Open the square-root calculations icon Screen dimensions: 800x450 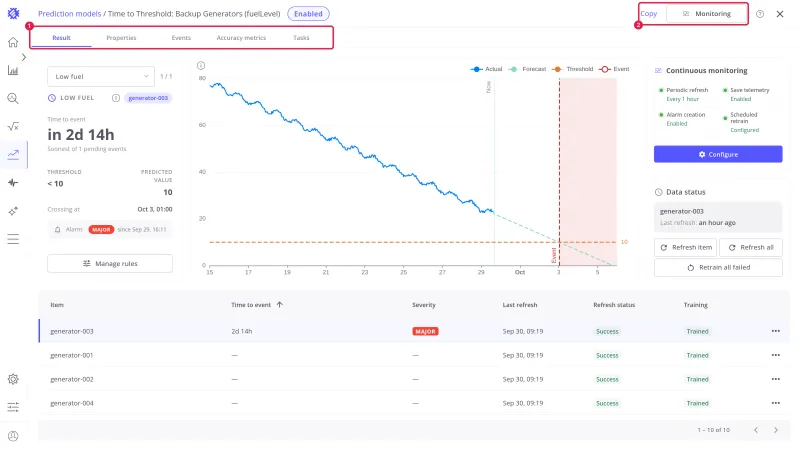tap(13, 127)
